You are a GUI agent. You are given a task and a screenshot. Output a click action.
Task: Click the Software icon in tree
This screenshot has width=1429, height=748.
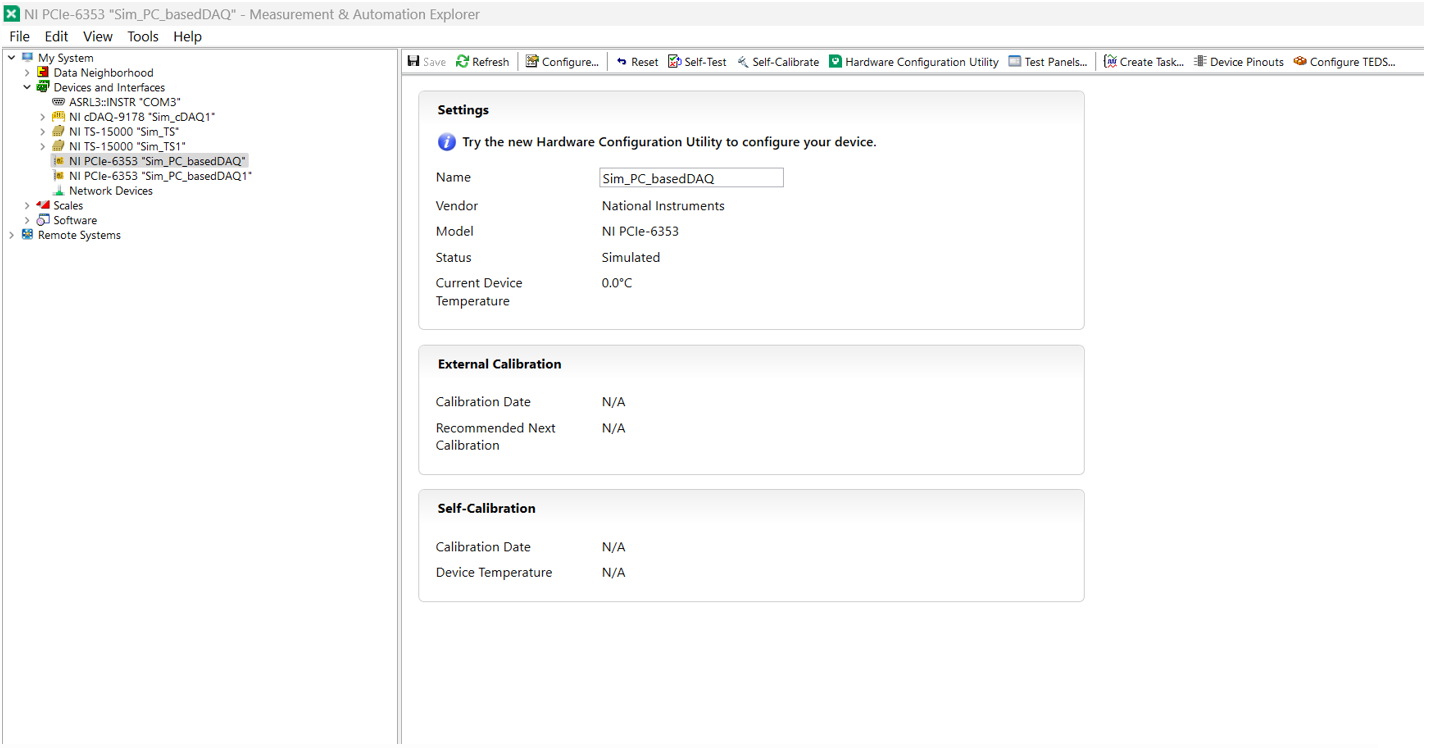[43, 220]
